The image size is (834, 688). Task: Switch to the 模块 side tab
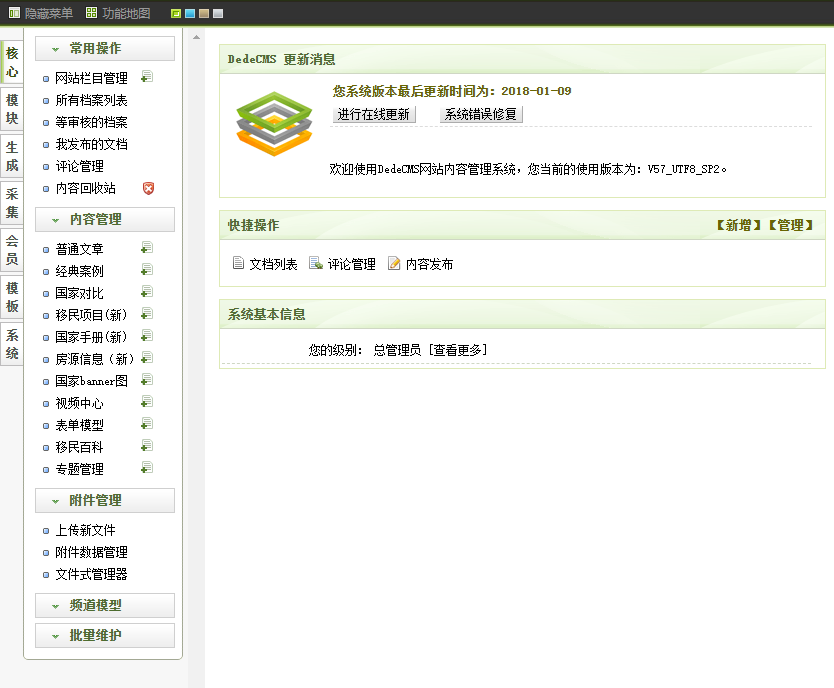(x=12, y=109)
